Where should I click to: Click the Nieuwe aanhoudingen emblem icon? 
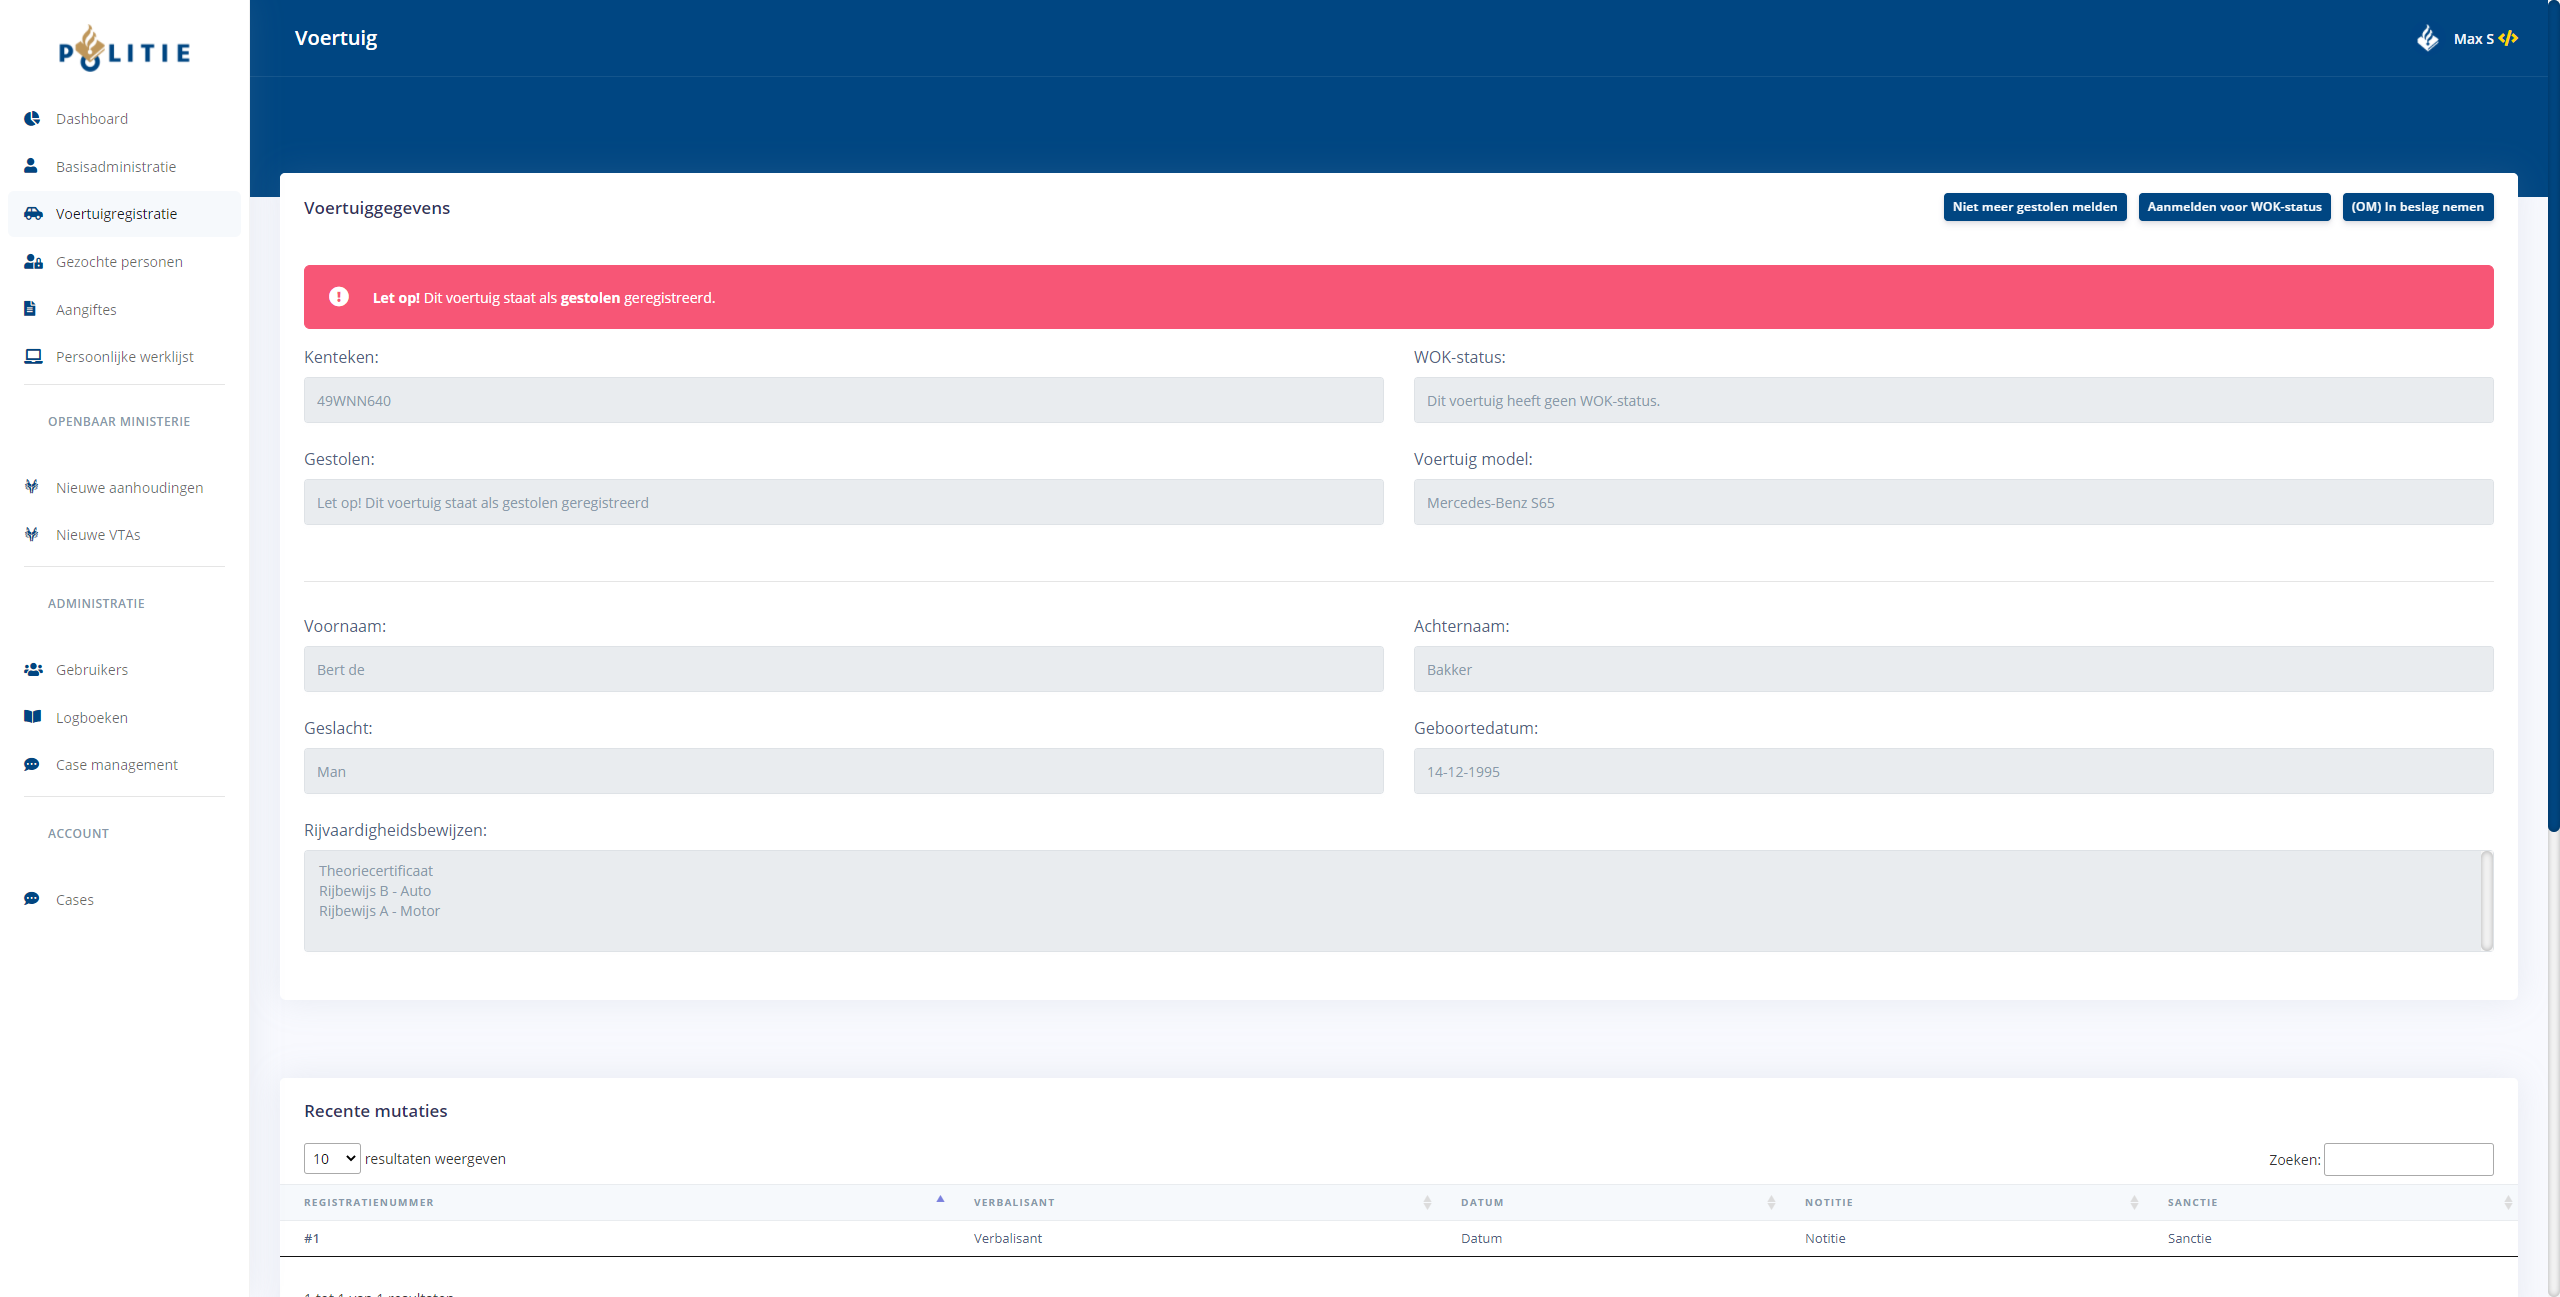click(32, 487)
